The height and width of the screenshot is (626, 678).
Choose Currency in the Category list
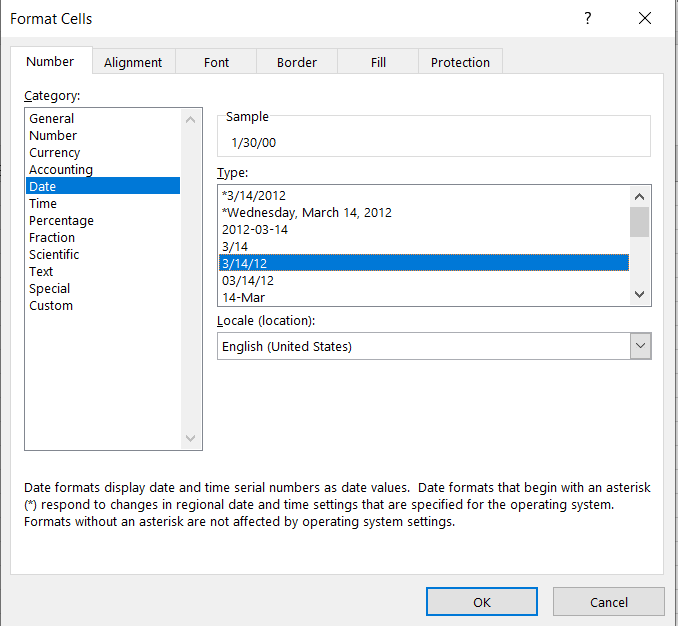(x=54, y=153)
